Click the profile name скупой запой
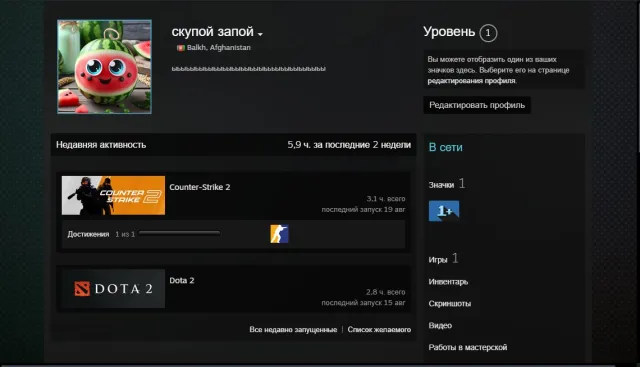 [212, 31]
